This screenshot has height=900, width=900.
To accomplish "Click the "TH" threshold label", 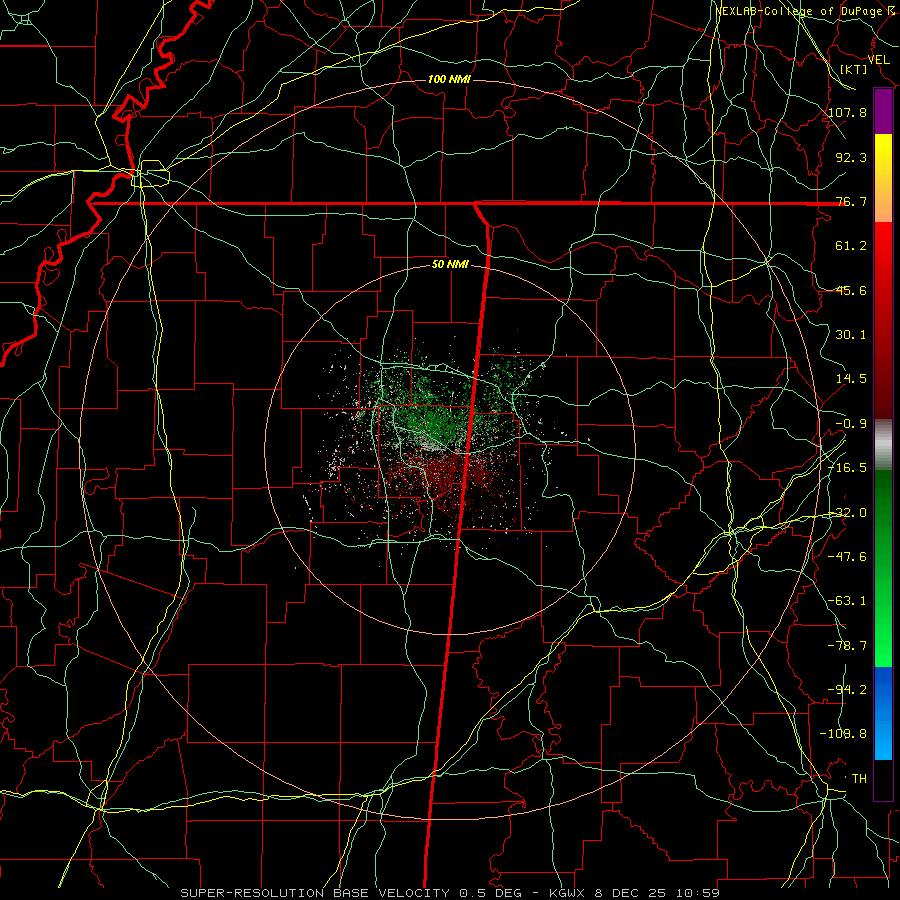I will 859,779.
